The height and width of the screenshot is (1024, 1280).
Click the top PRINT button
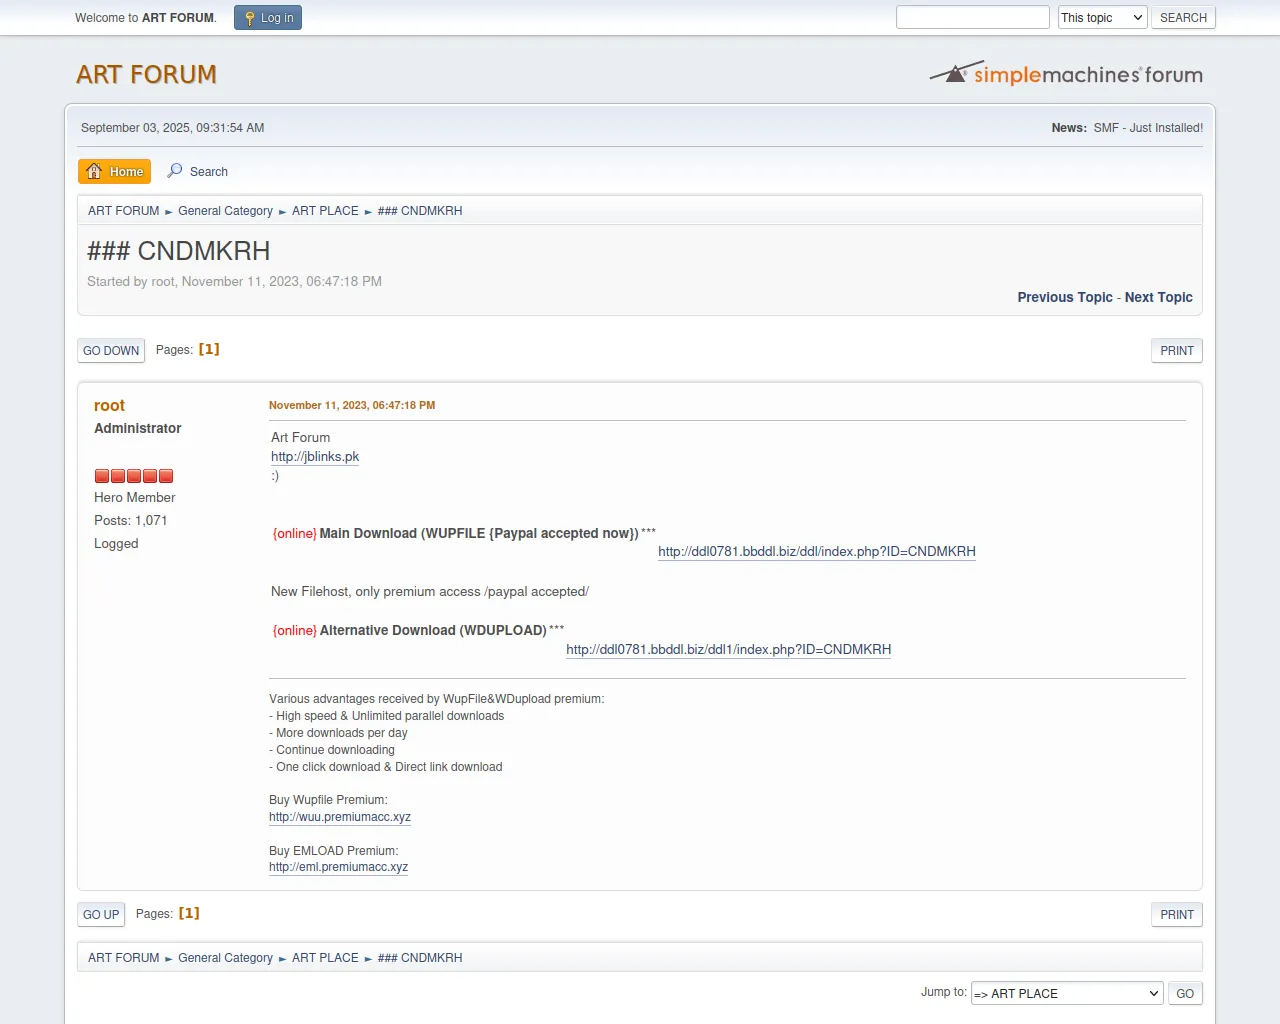click(1177, 351)
